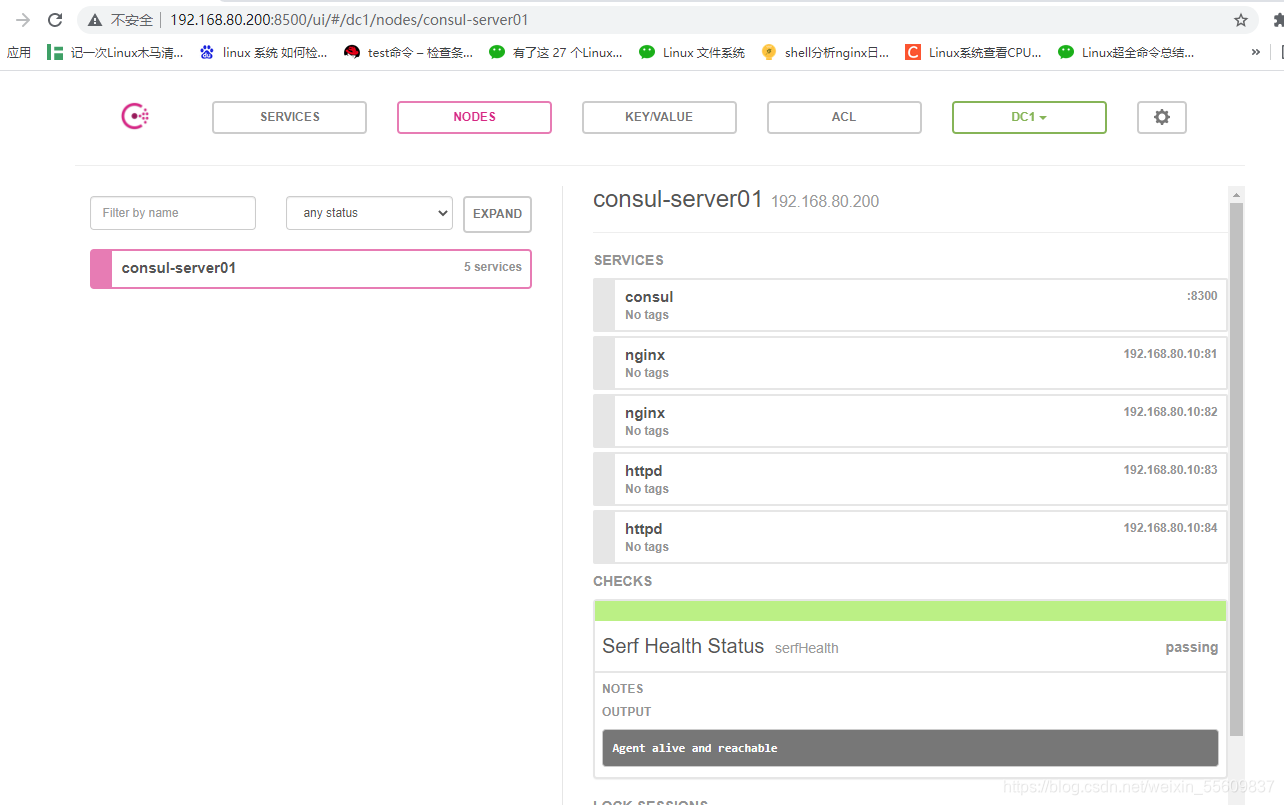Click the scrollbar up arrow

(1236, 195)
